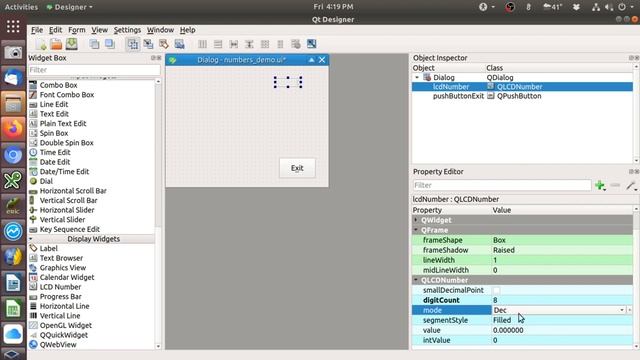The height and width of the screenshot is (360, 640).
Task: Open Thunderbird mail from the dock
Action: pyautogui.click(x=13, y=78)
